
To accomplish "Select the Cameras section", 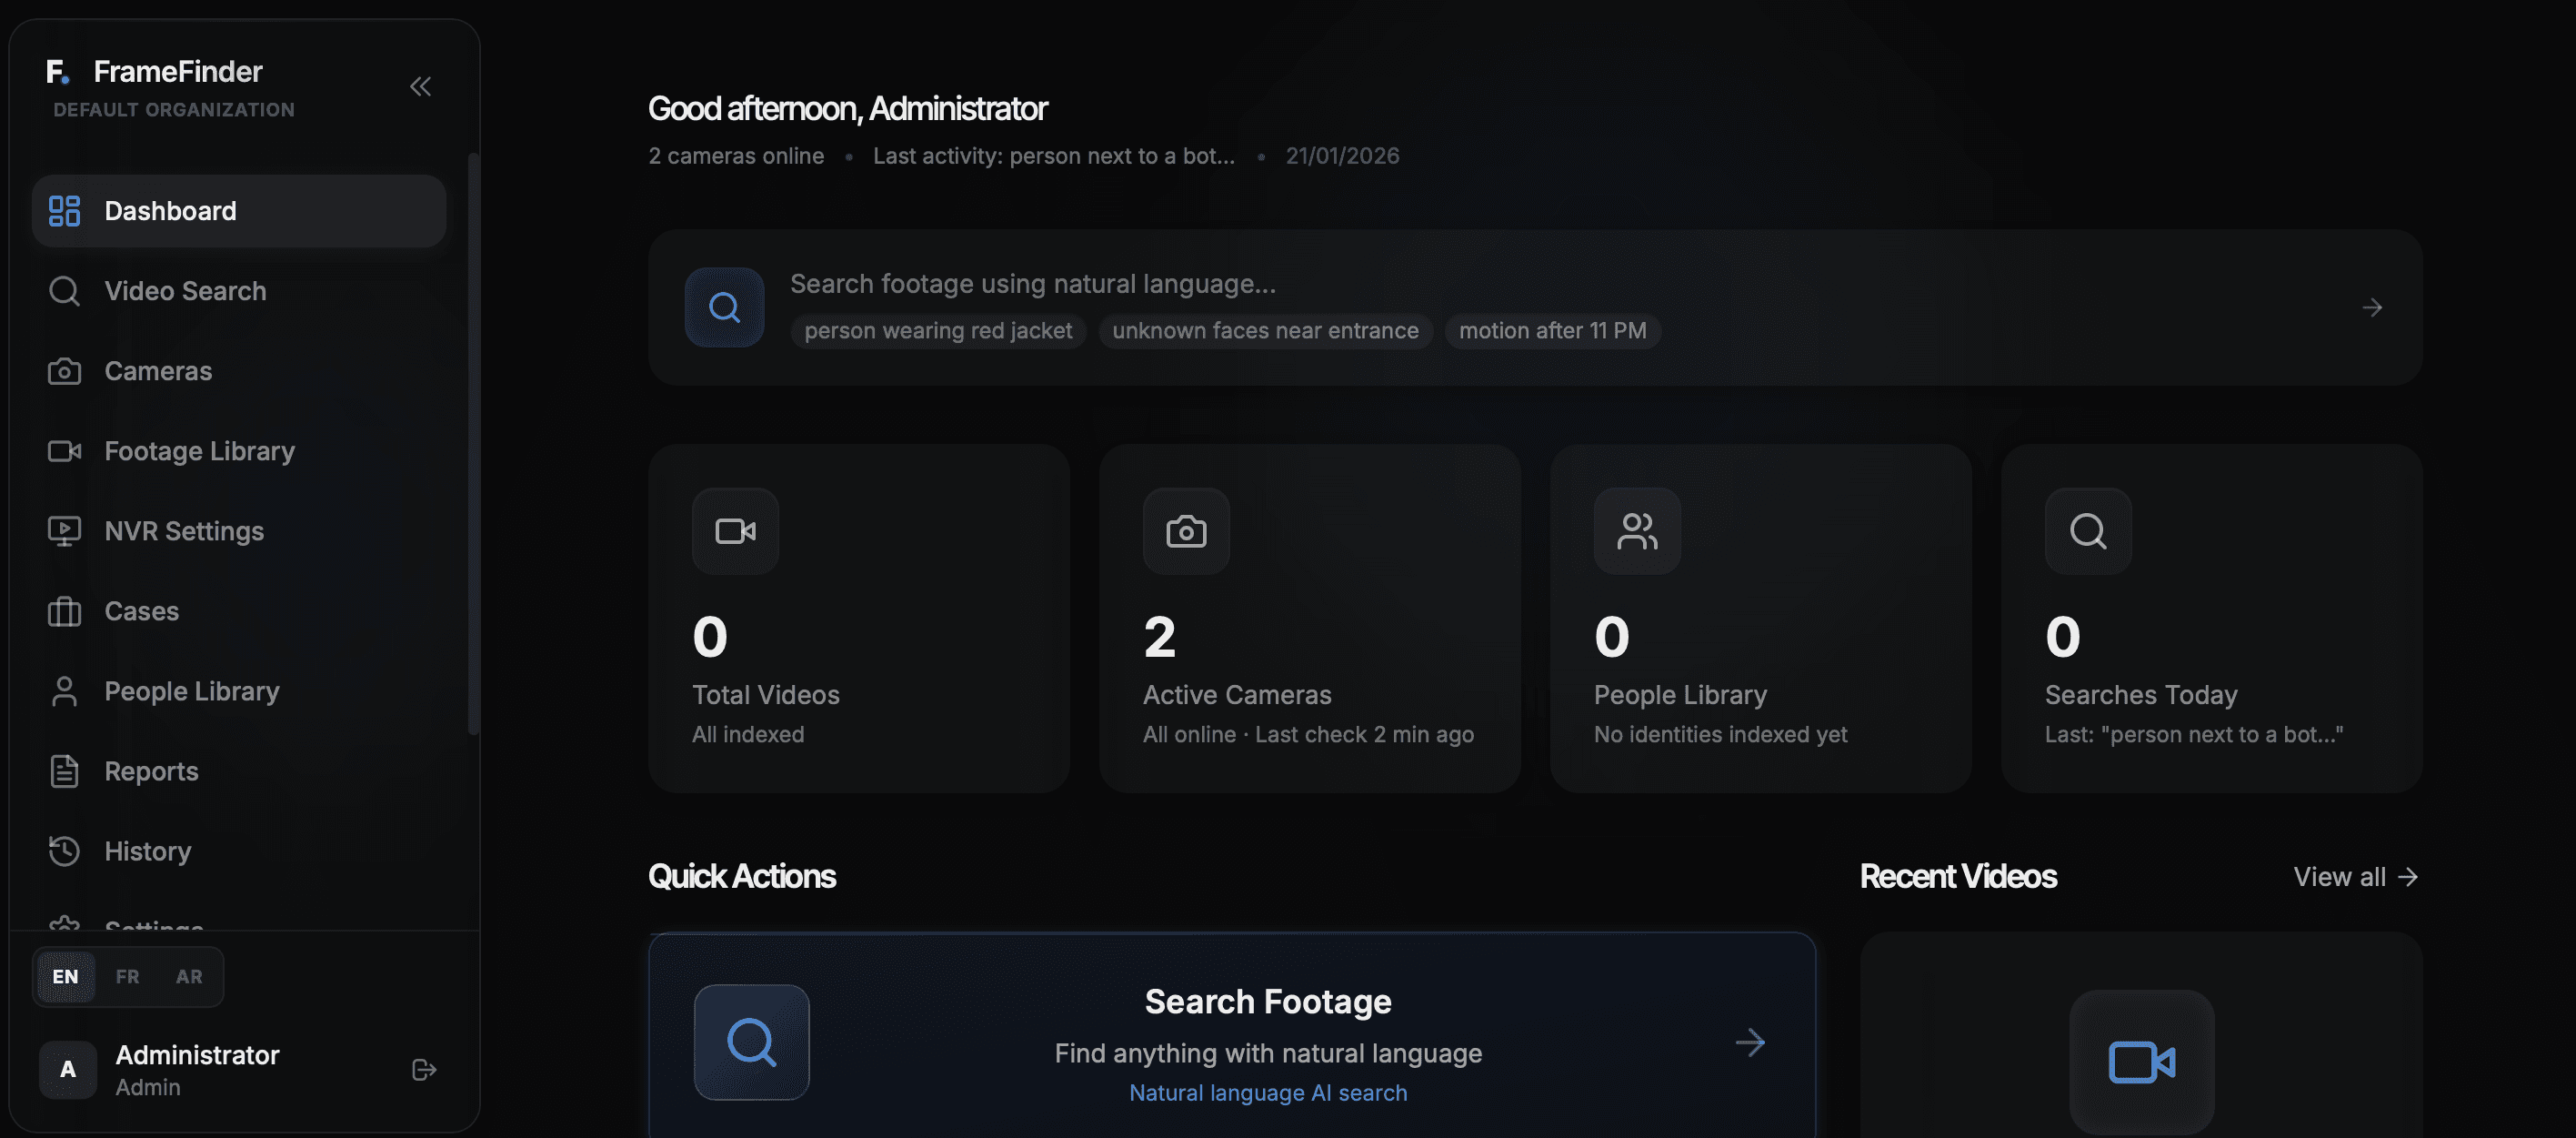I will [x=158, y=371].
